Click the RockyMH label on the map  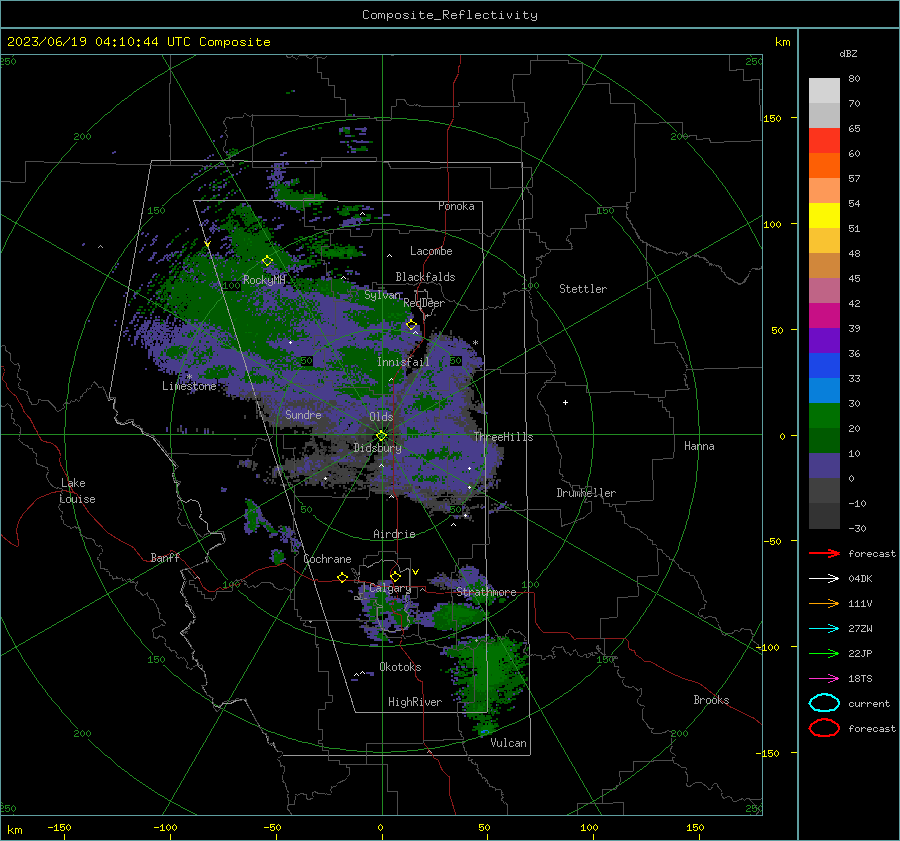click(x=264, y=280)
